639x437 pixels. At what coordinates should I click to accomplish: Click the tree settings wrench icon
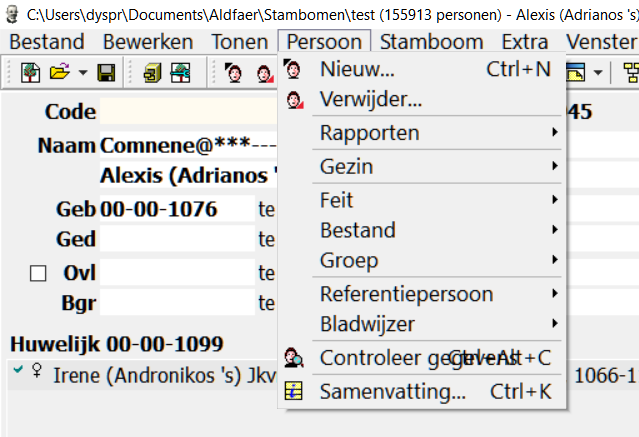coord(181,72)
